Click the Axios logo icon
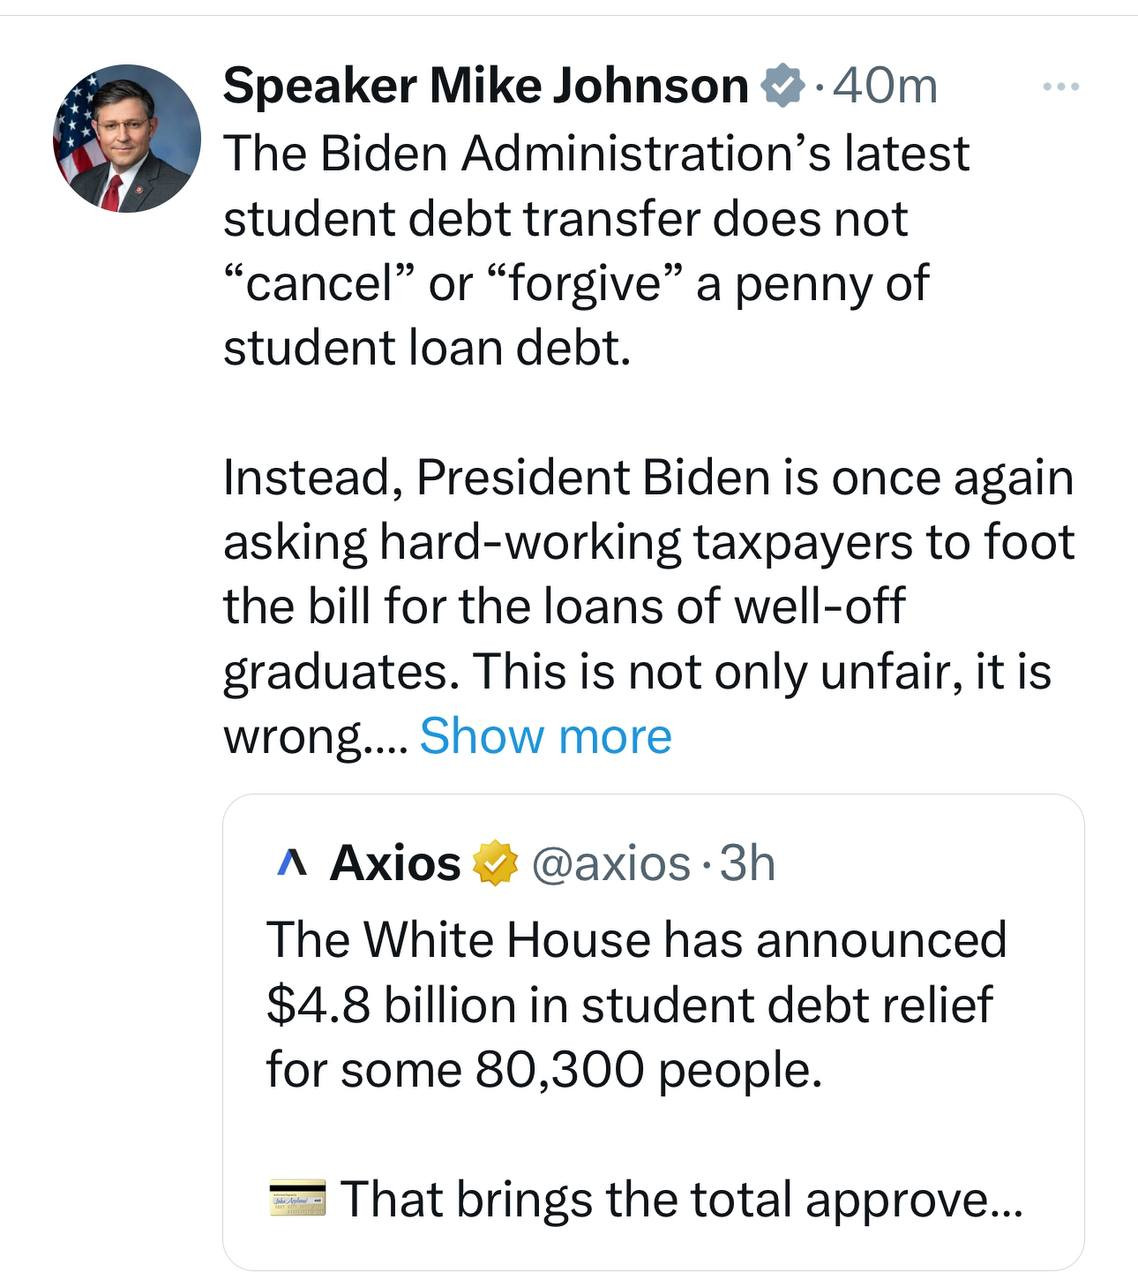The width and height of the screenshot is (1138, 1280). point(290,863)
